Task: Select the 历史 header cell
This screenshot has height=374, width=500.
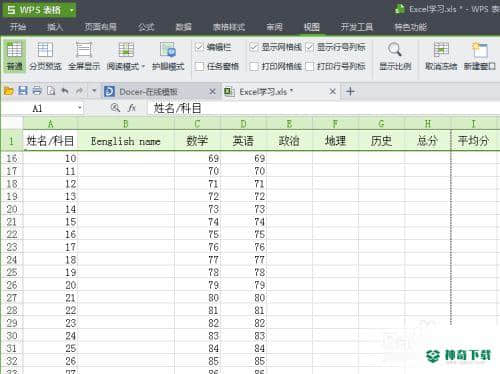Action: click(381, 141)
